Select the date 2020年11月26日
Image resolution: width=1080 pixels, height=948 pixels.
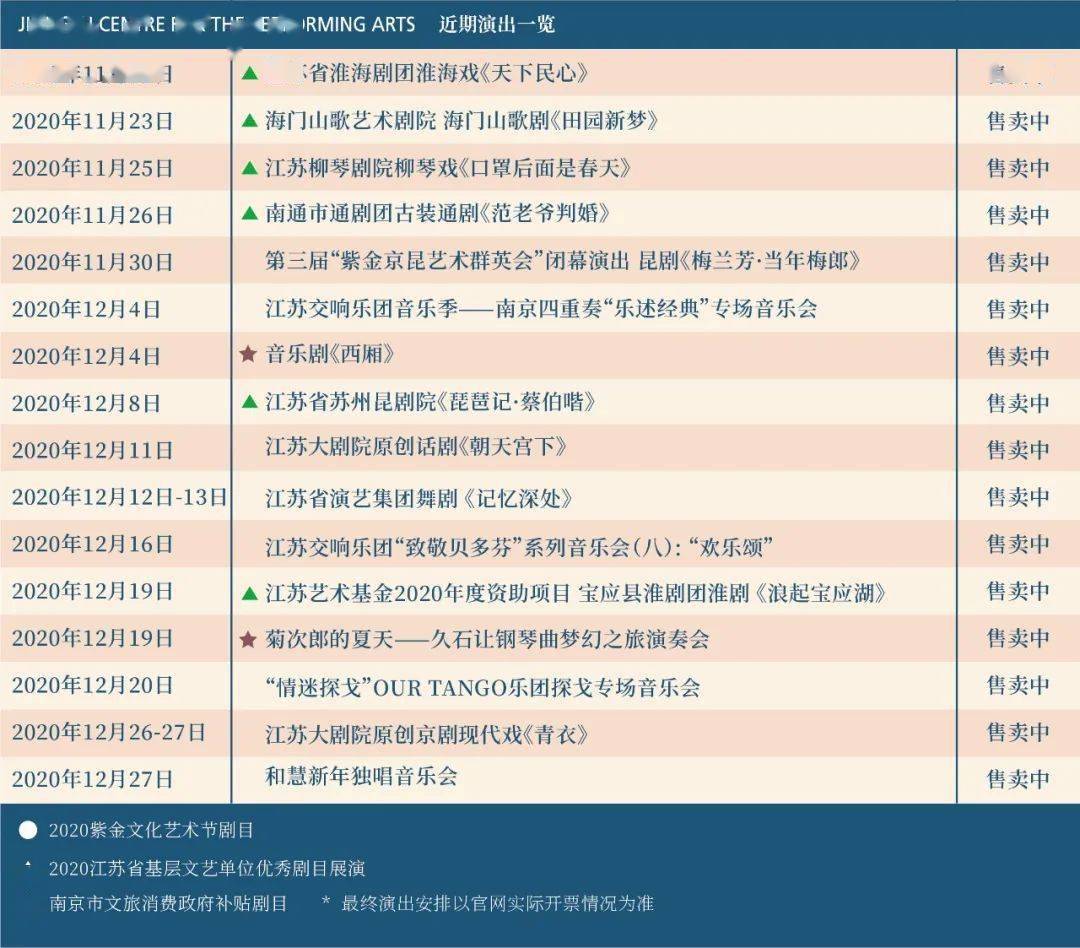point(92,215)
